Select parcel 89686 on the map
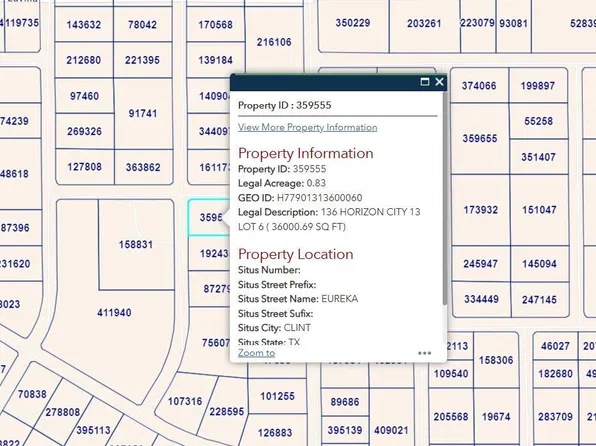Screen dimensions: 596x446 [345, 402]
